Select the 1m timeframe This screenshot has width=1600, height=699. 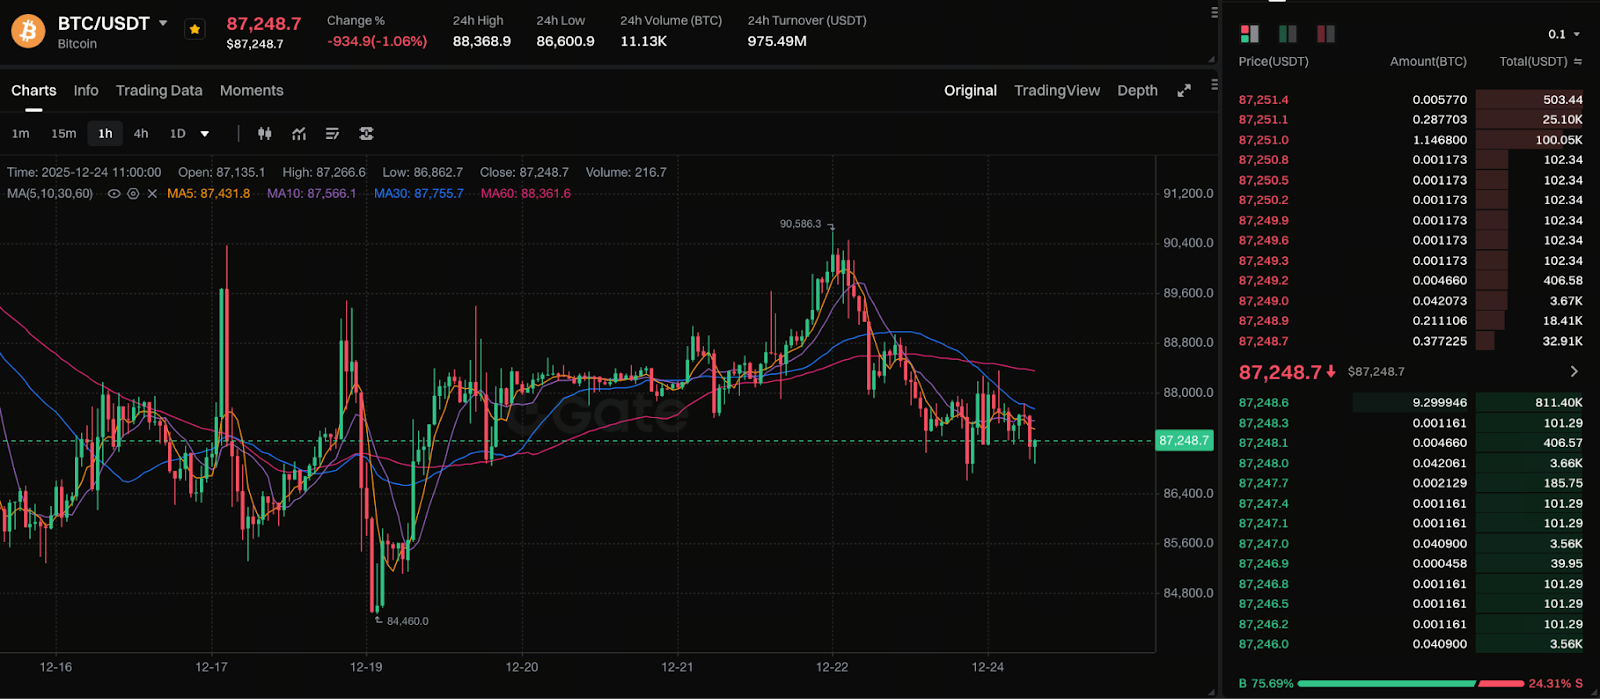tap(20, 133)
